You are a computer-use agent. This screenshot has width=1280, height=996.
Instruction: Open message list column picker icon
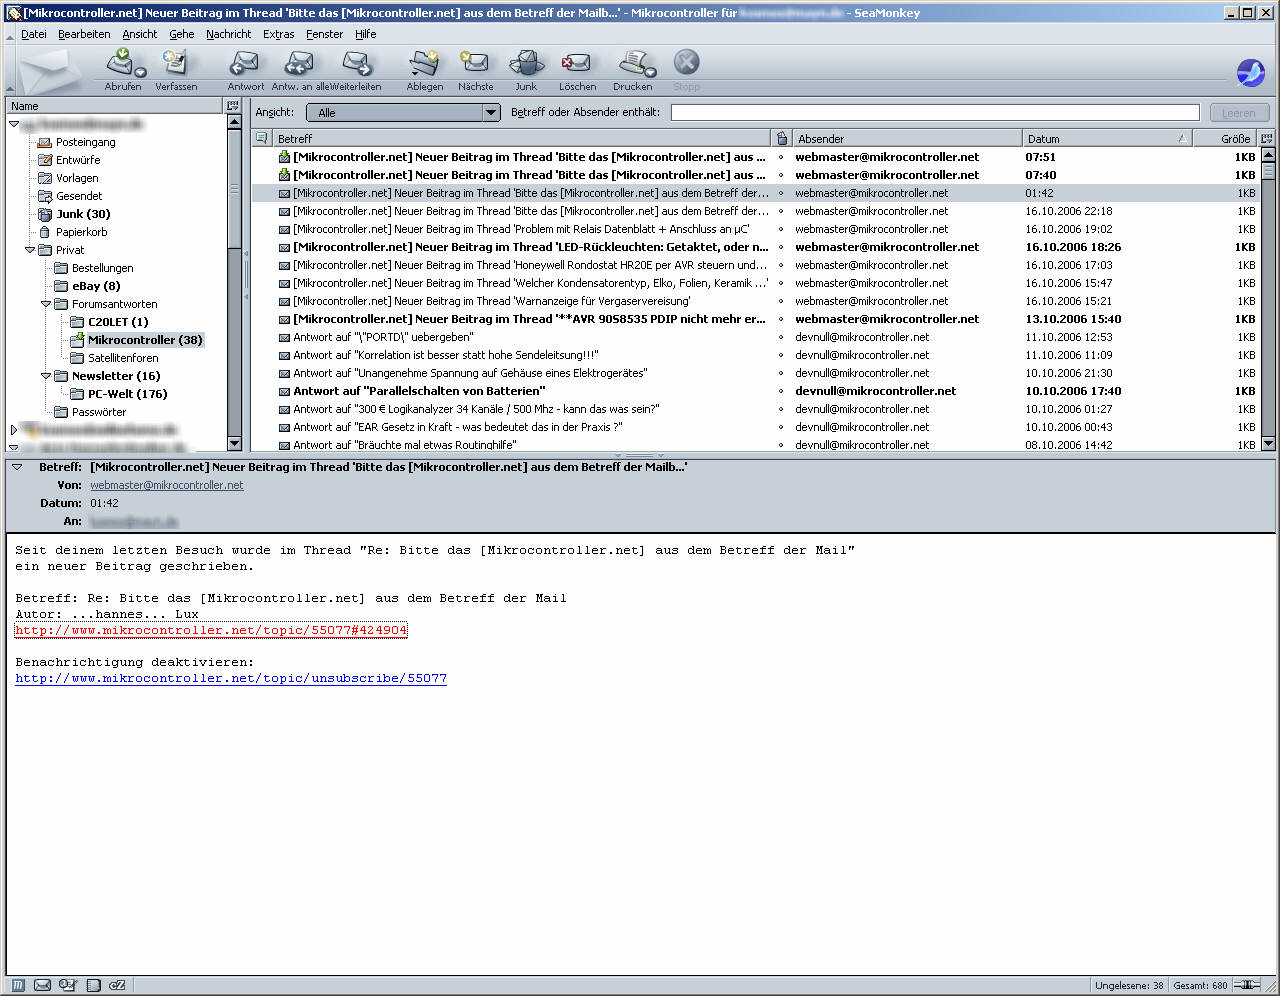tap(1267, 139)
